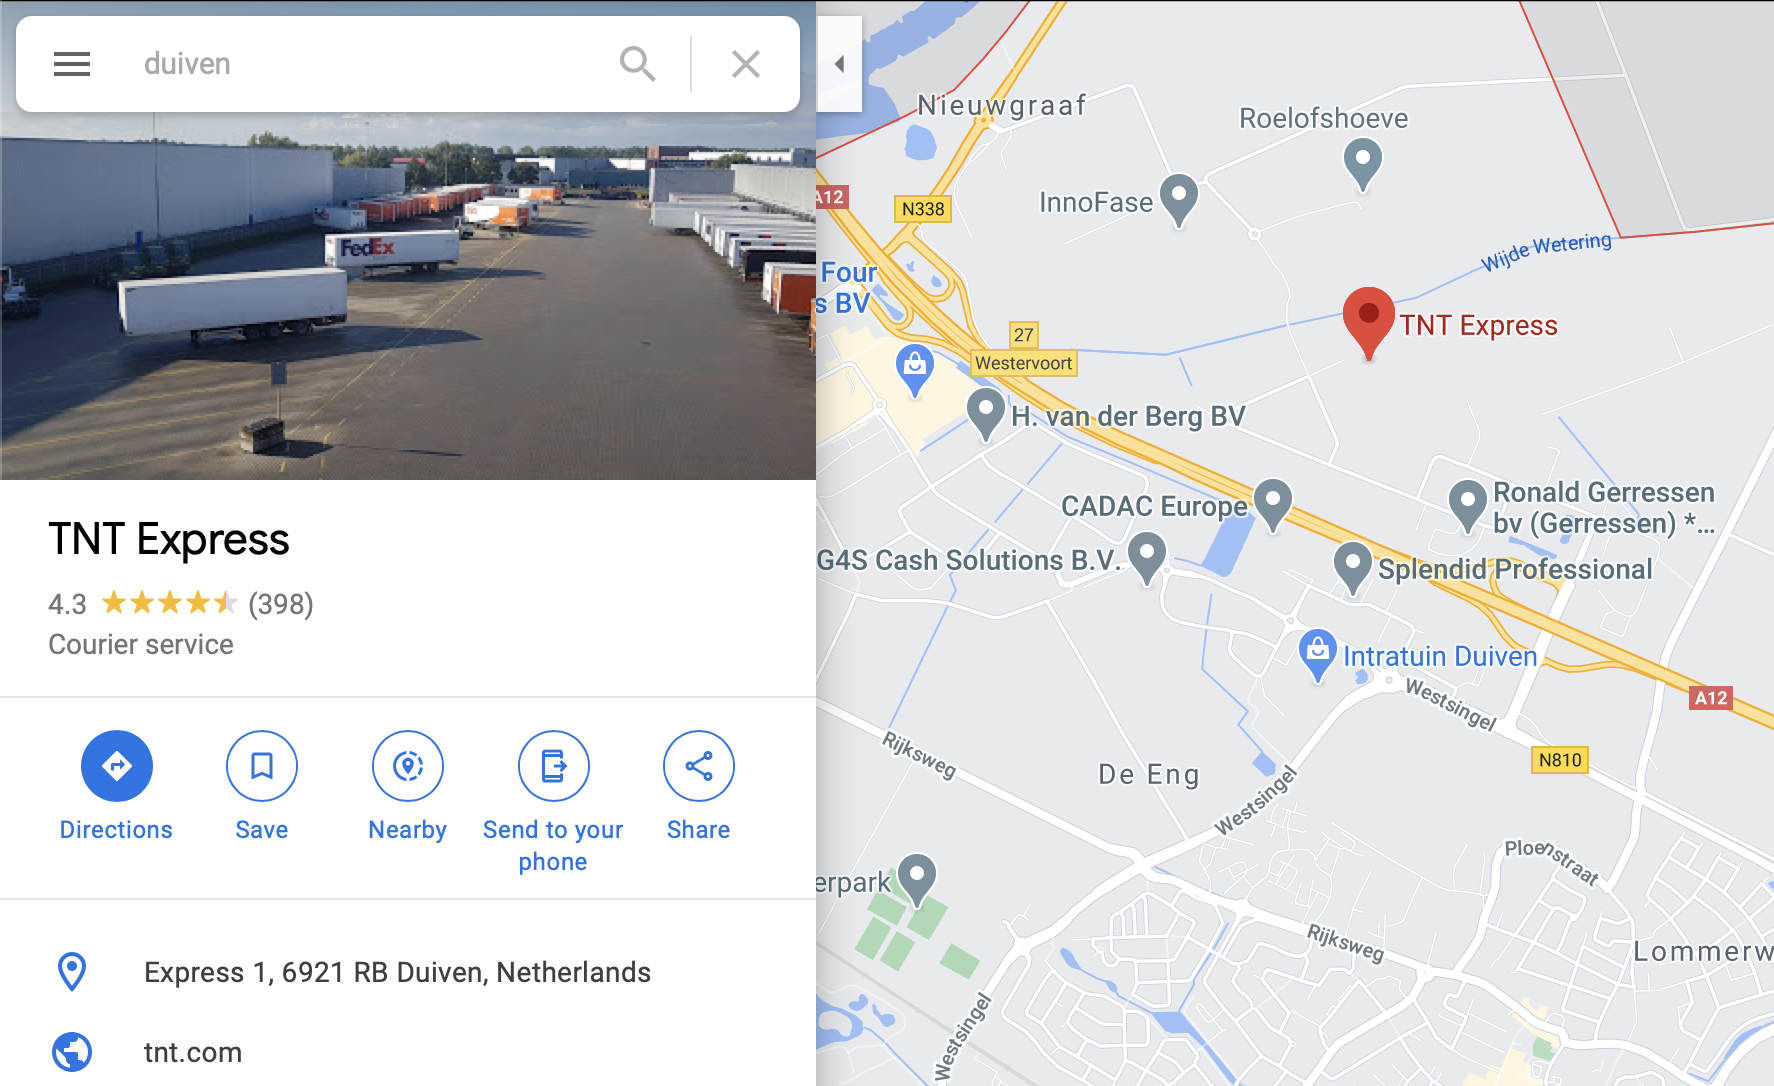Viewport: 1774px width, 1086px height.
Task: Click the Express 1 Duiven address
Action: point(397,972)
